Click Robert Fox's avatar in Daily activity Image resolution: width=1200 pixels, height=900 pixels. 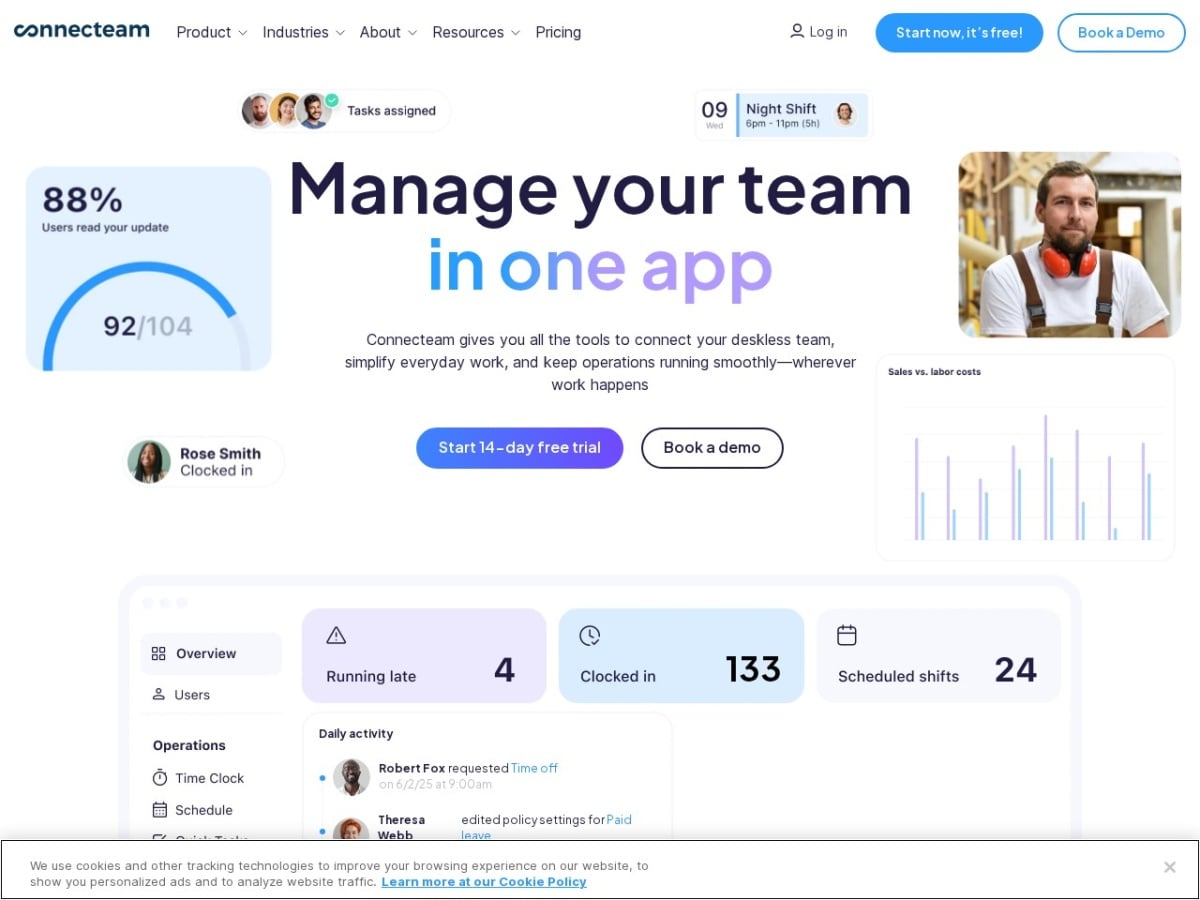(351, 776)
